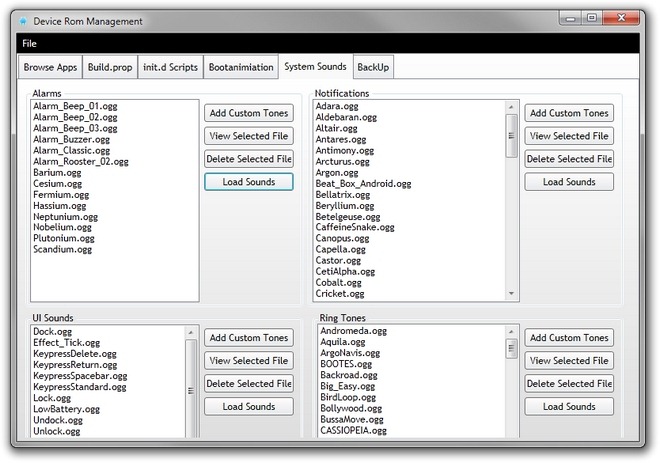Open the File menu
This screenshot has width=660, height=463.
(x=29, y=43)
